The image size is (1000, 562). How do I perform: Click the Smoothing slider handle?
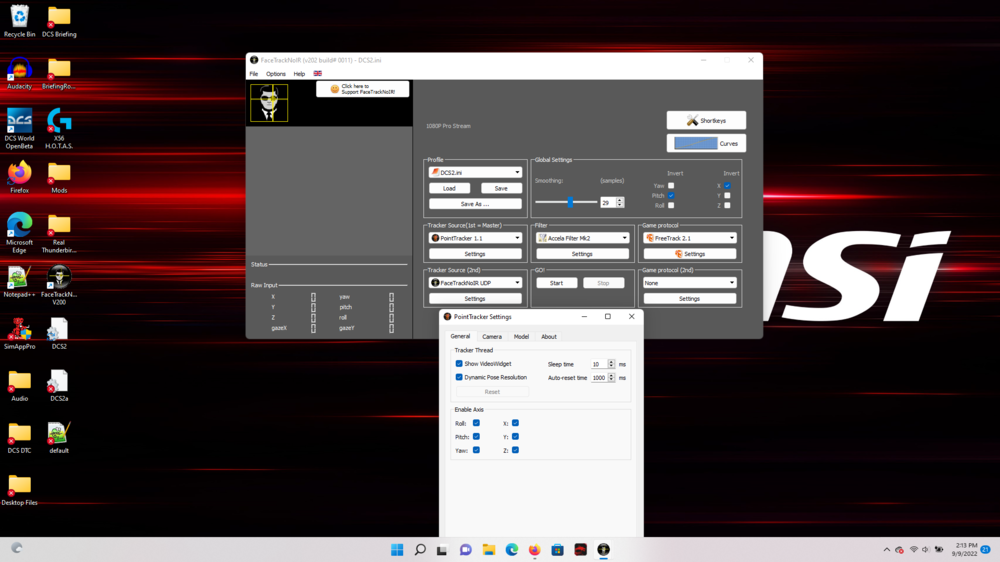pyautogui.click(x=570, y=202)
